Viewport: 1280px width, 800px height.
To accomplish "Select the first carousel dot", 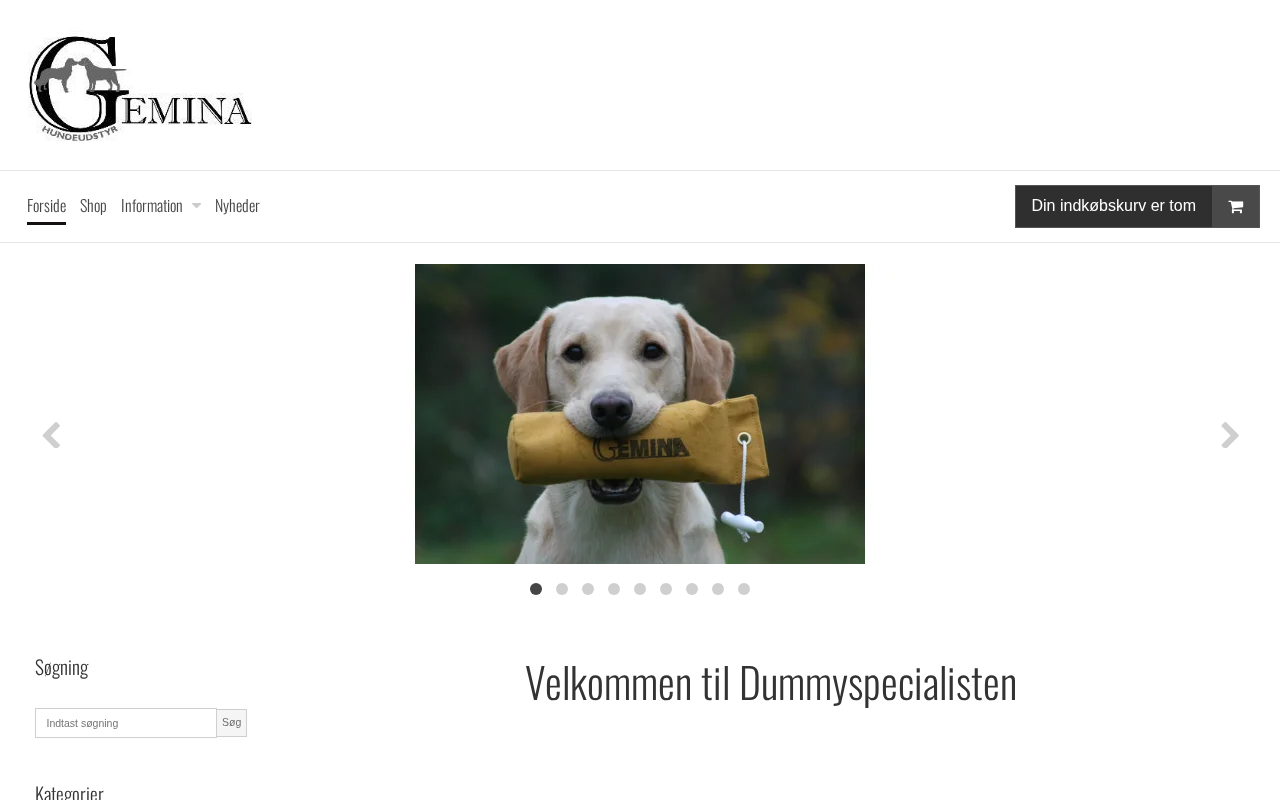I will pyautogui.click(x=536, y=589).
